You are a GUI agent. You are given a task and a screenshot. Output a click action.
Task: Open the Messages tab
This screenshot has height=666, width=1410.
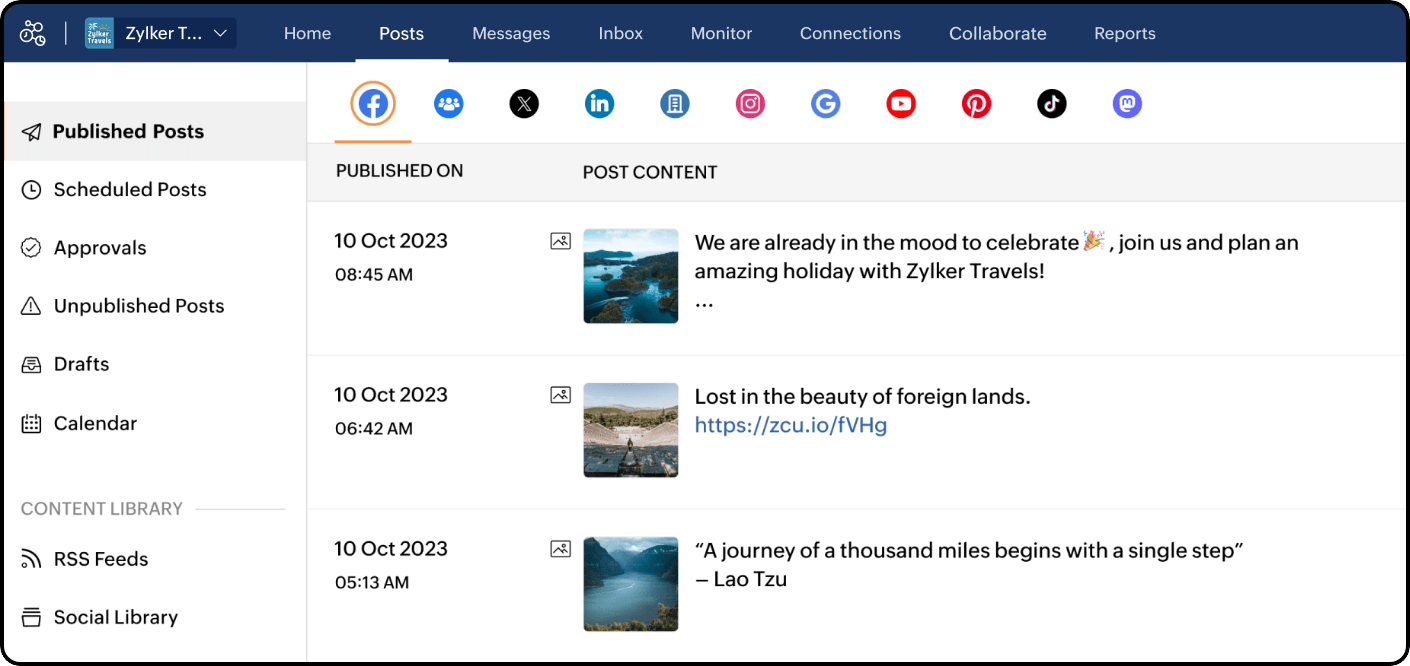tap(510, 33)
